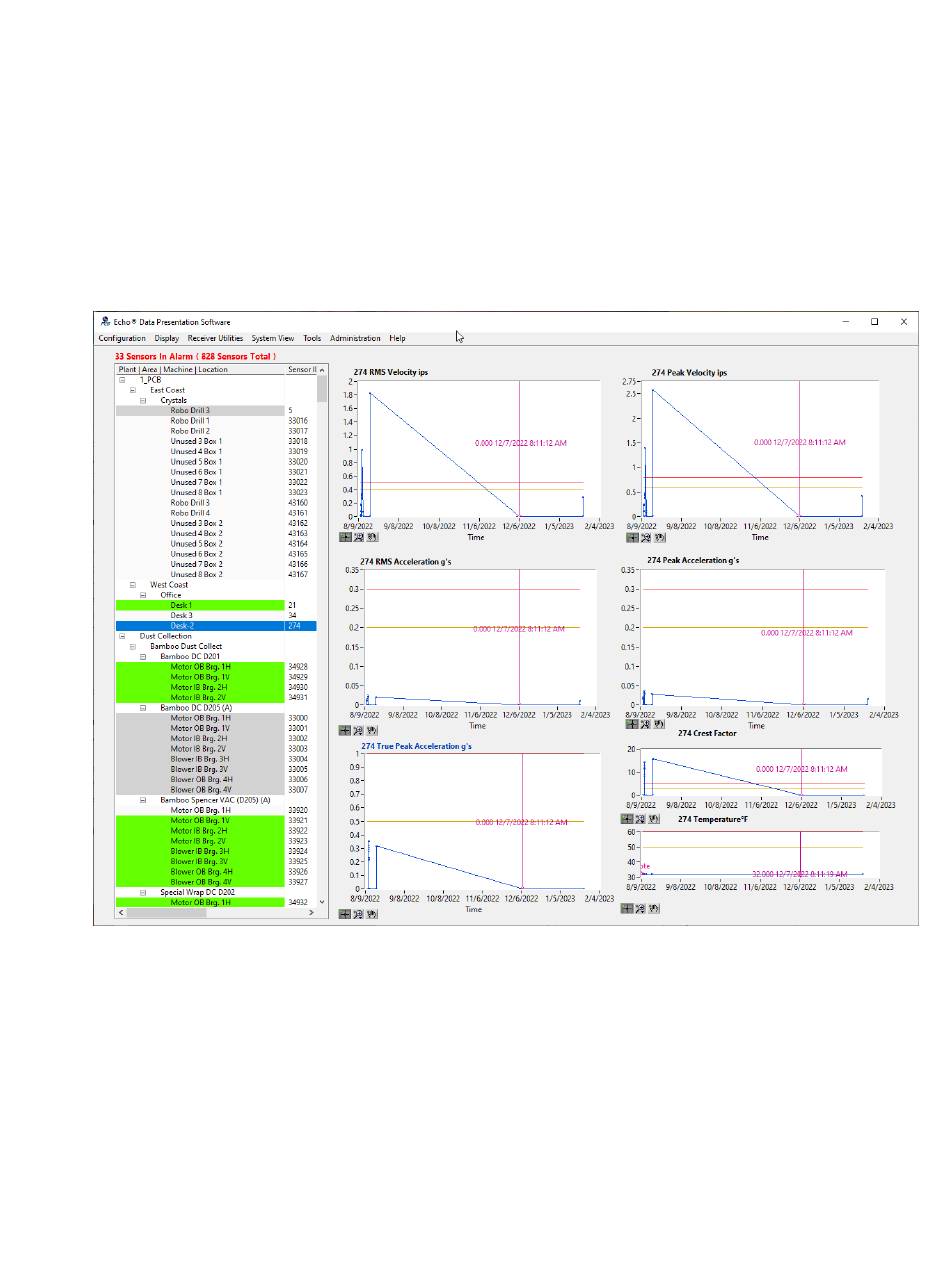The width and height of the screenshot is (950, 1267).
Task: Click the 33 Sensors In Alarm status text
Action: (x=195, y=356)
